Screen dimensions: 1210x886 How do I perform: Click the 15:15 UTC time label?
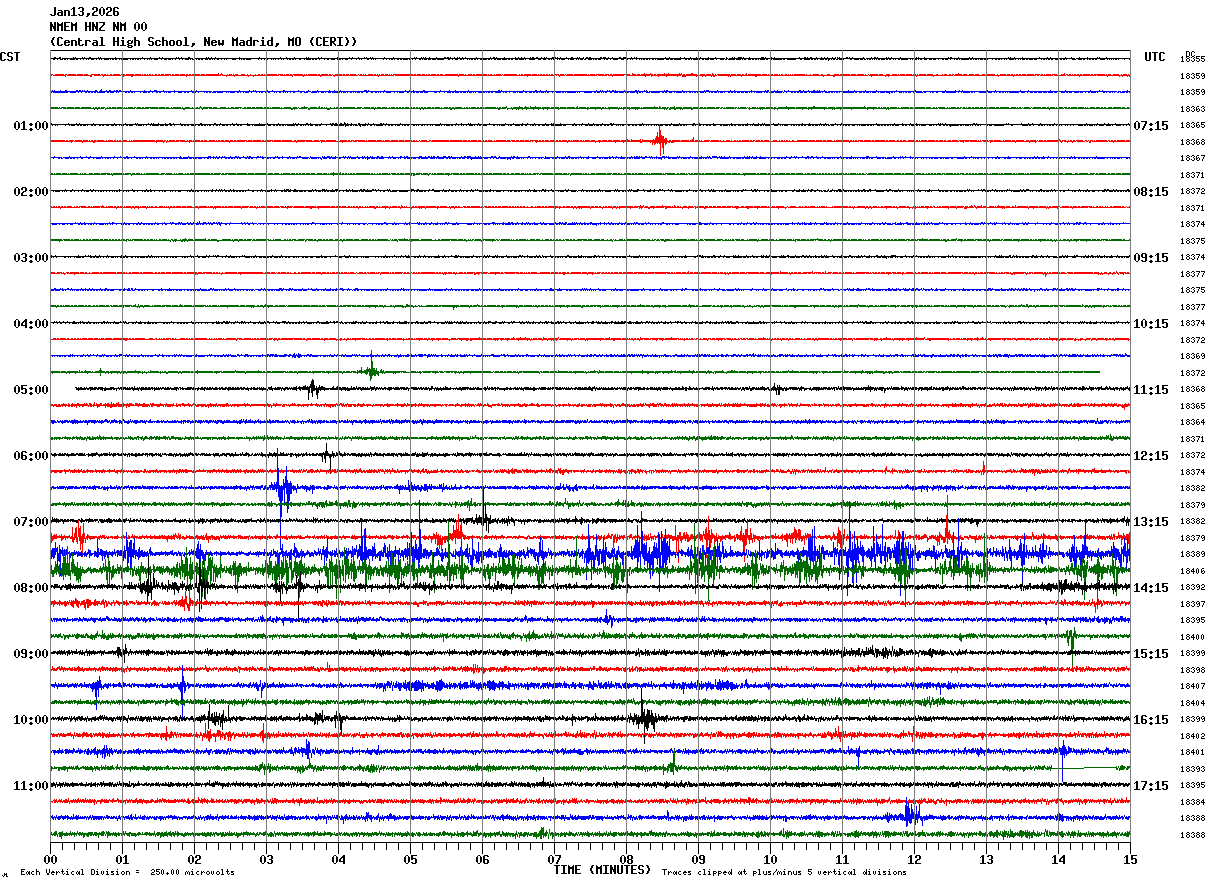pos(1150,654)
